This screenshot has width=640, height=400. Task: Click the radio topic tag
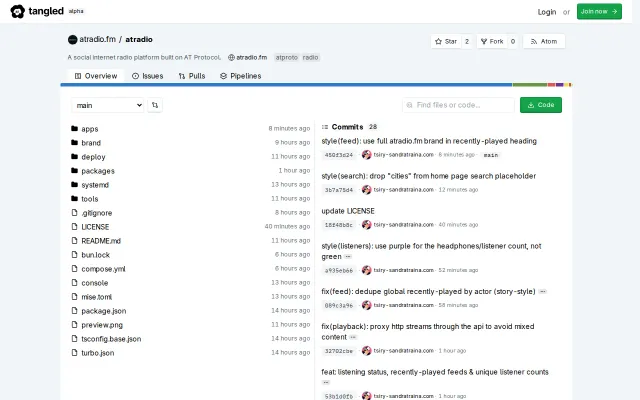(x=310, y=58)
